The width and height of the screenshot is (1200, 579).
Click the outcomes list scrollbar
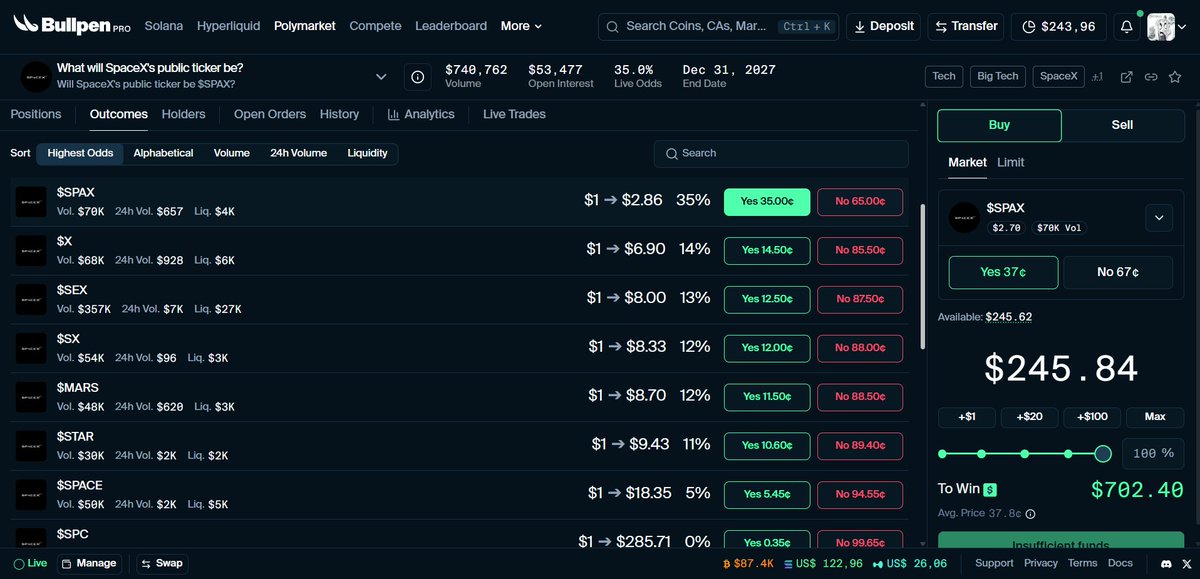tap(922, 277)
